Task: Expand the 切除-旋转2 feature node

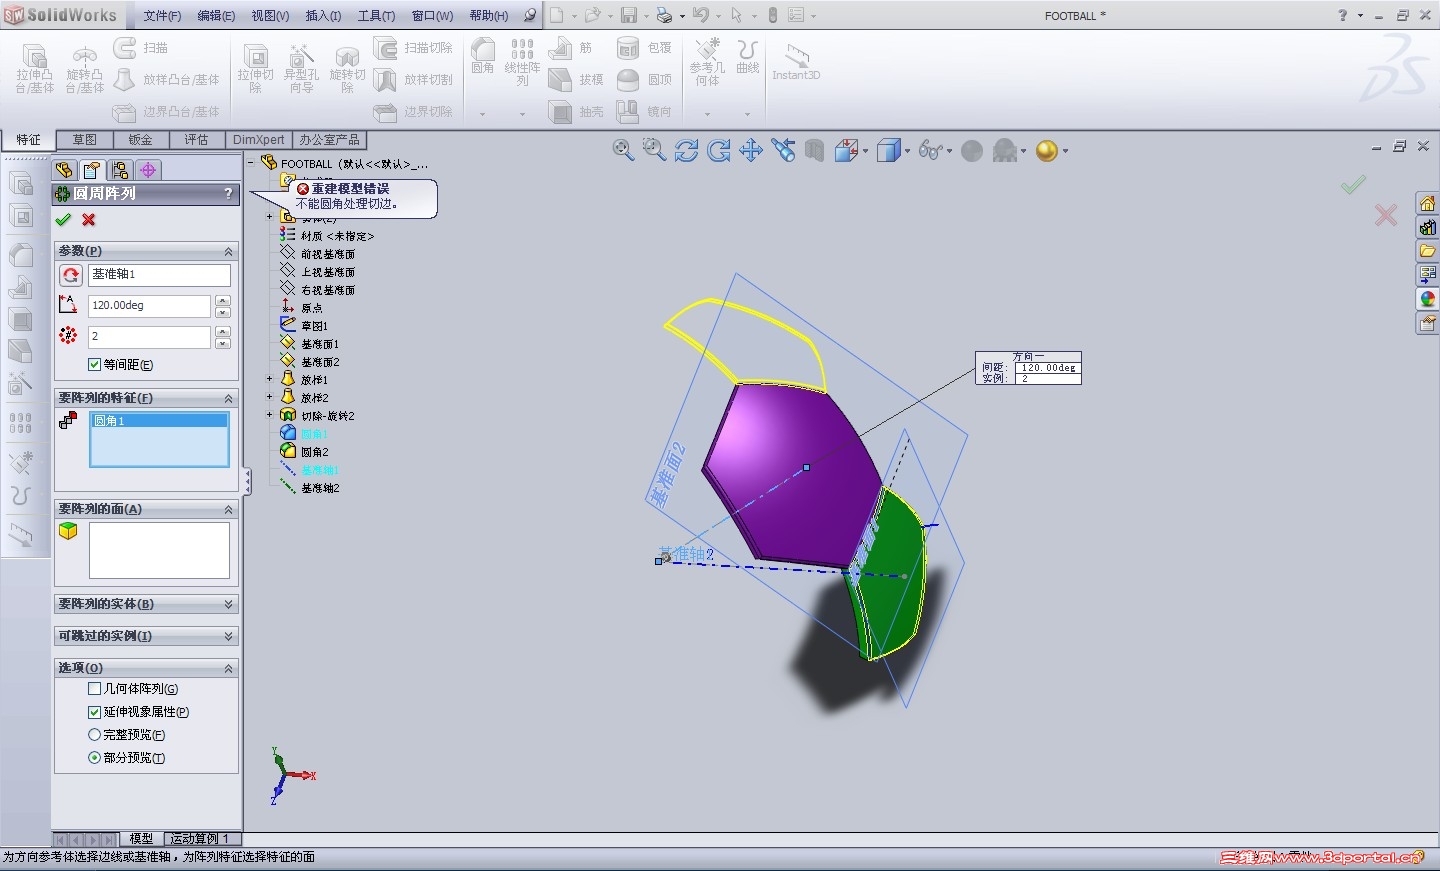Action: click(x=270, y=416)
